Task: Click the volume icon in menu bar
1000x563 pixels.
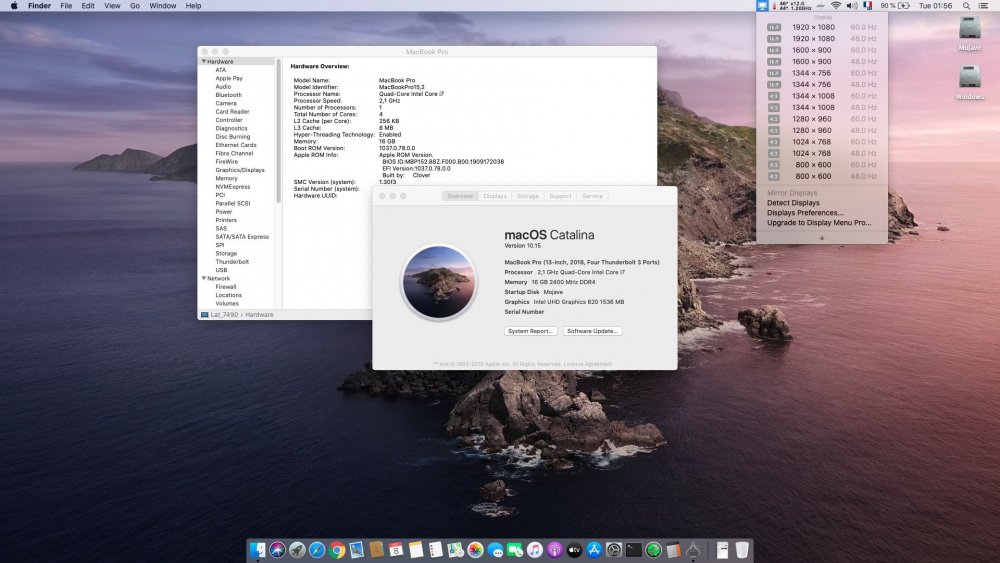Action: 851,6
